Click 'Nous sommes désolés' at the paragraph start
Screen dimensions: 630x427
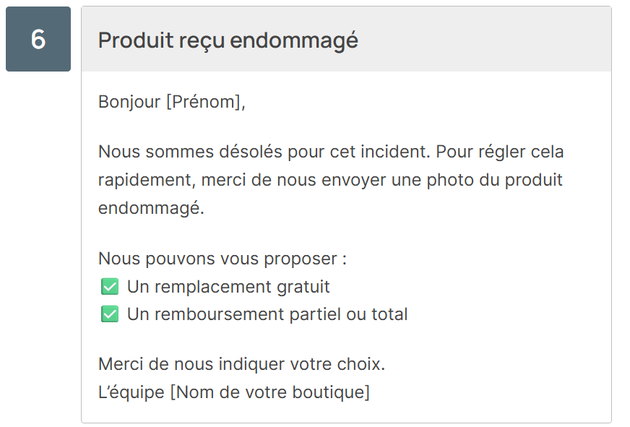[175, 152]
